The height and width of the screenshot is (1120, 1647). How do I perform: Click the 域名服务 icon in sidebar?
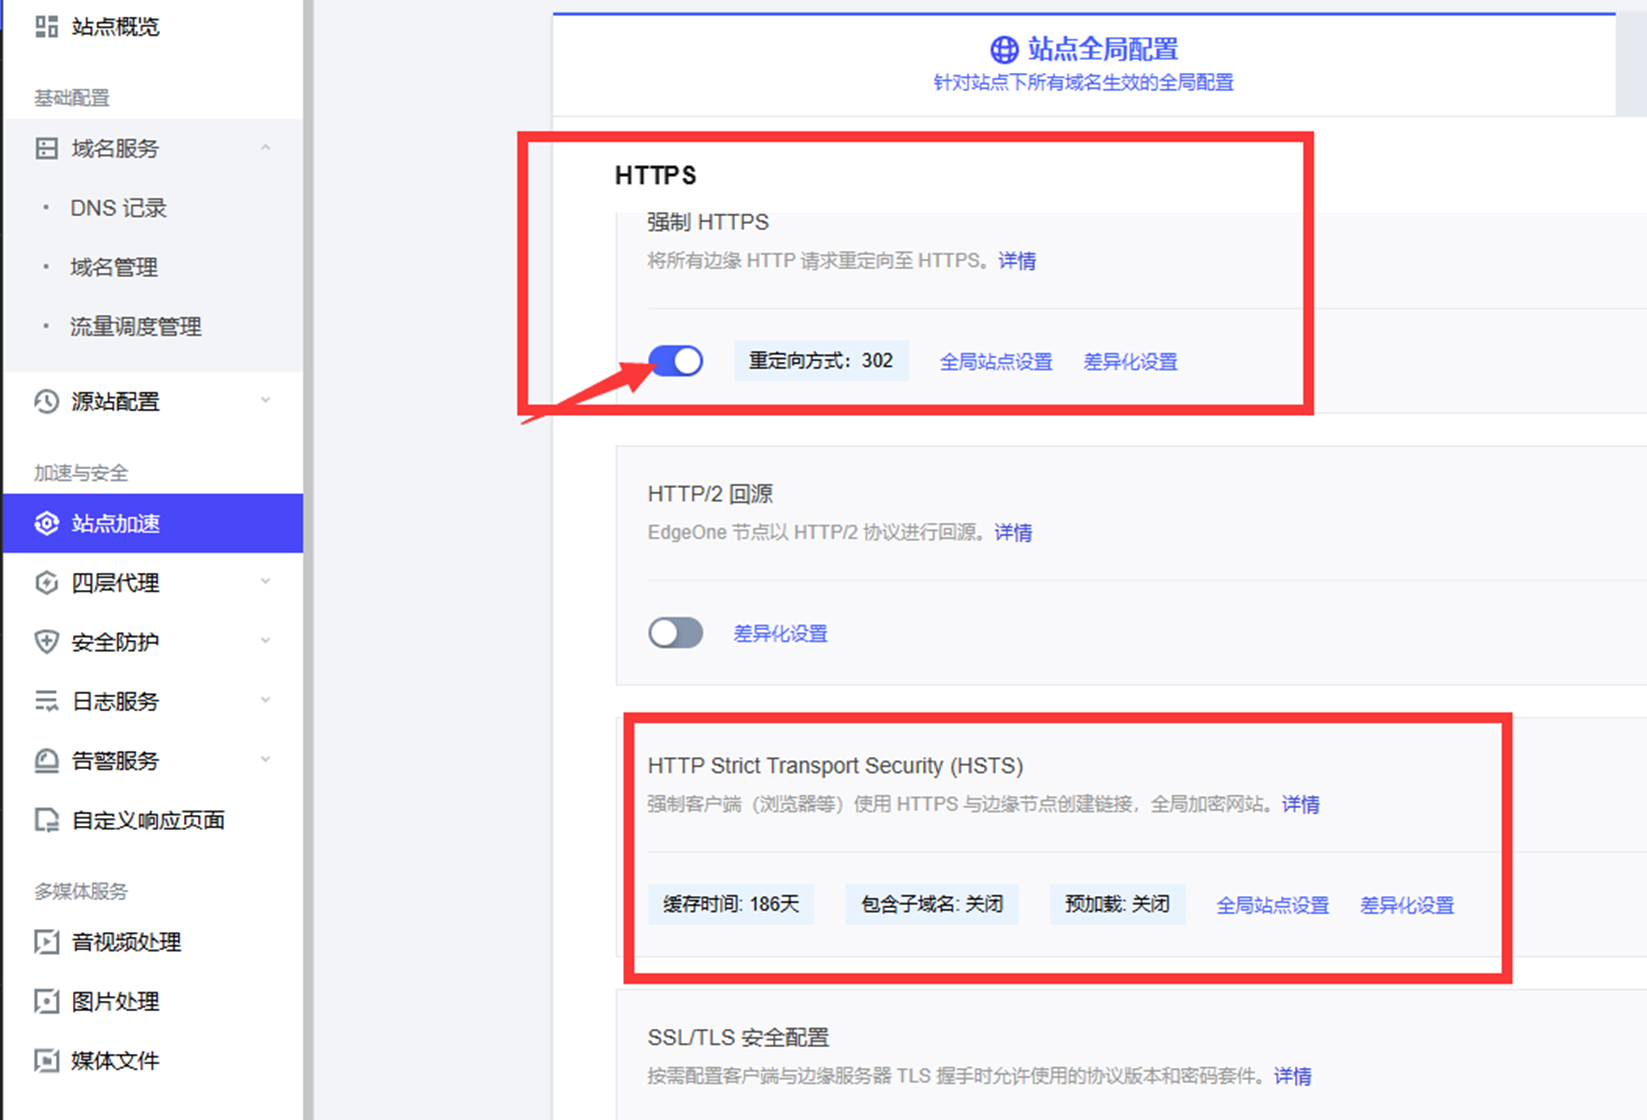[x=46, y=149]
